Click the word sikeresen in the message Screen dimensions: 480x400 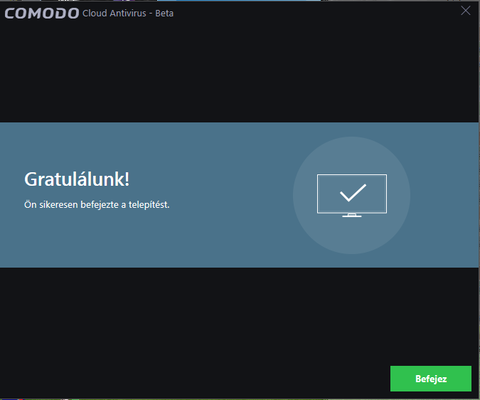[x=58, y=205]
